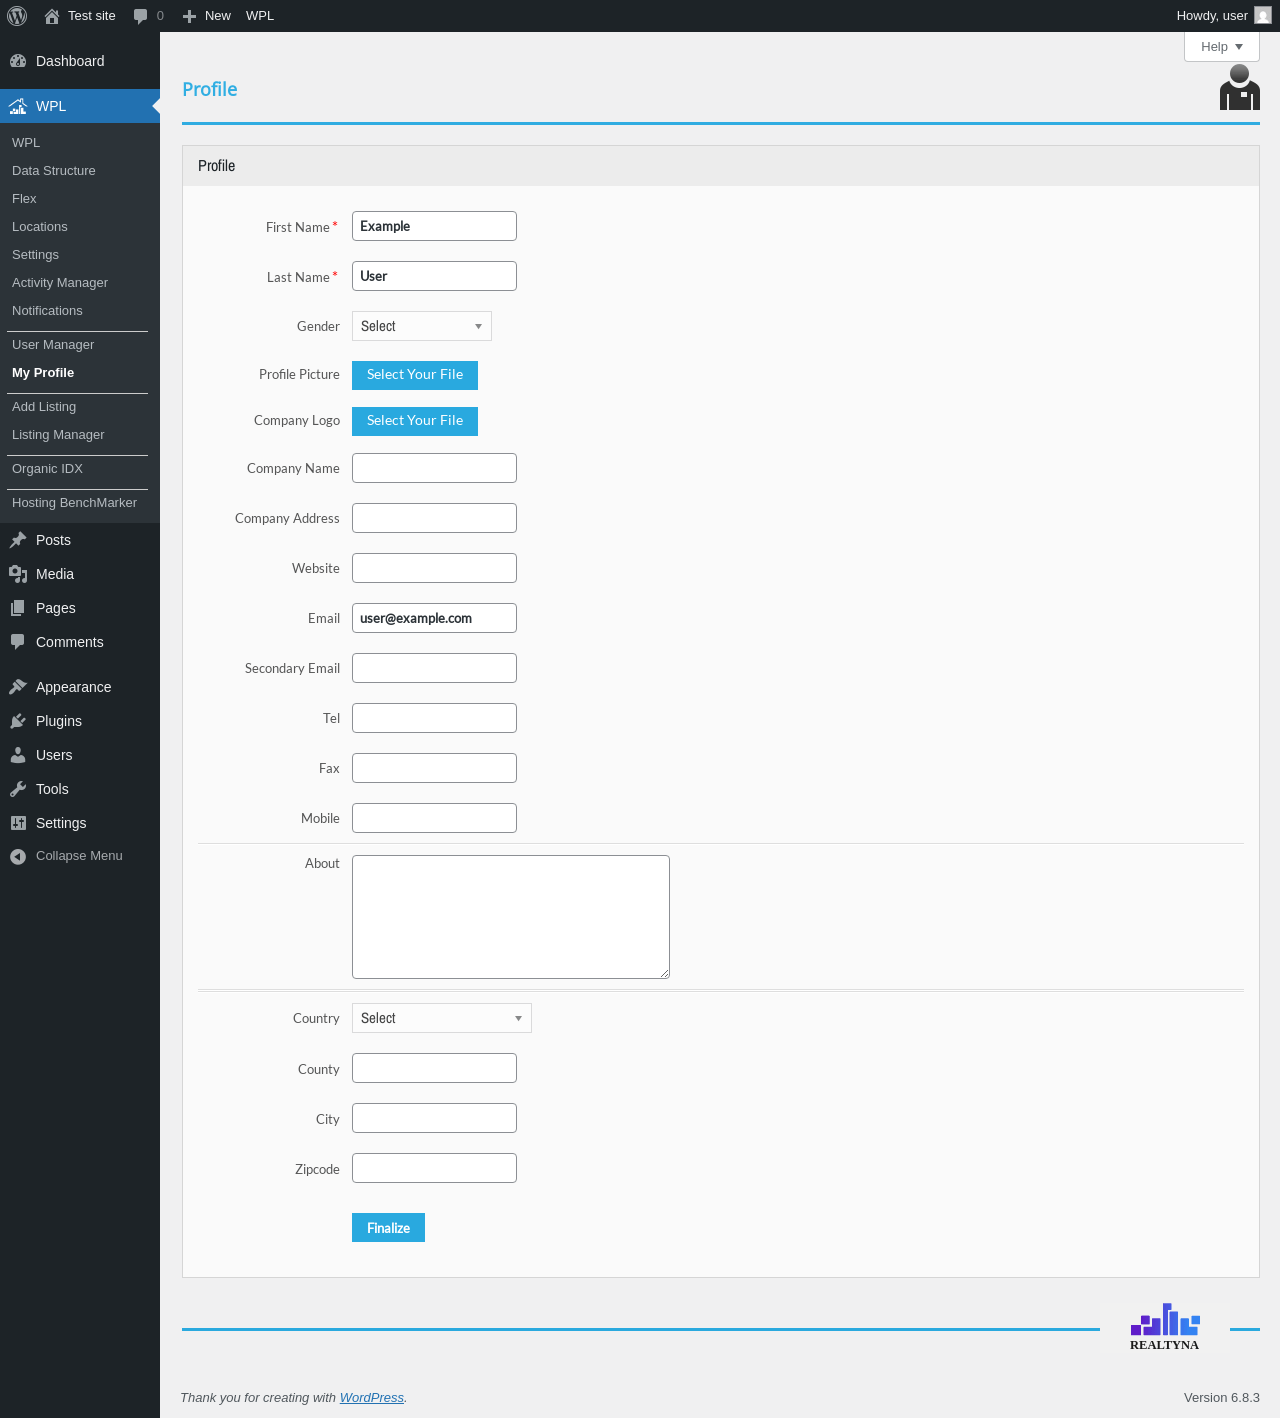Click the Website input field
Viewport: 1280px width, 1418px height.
point(434,568)
